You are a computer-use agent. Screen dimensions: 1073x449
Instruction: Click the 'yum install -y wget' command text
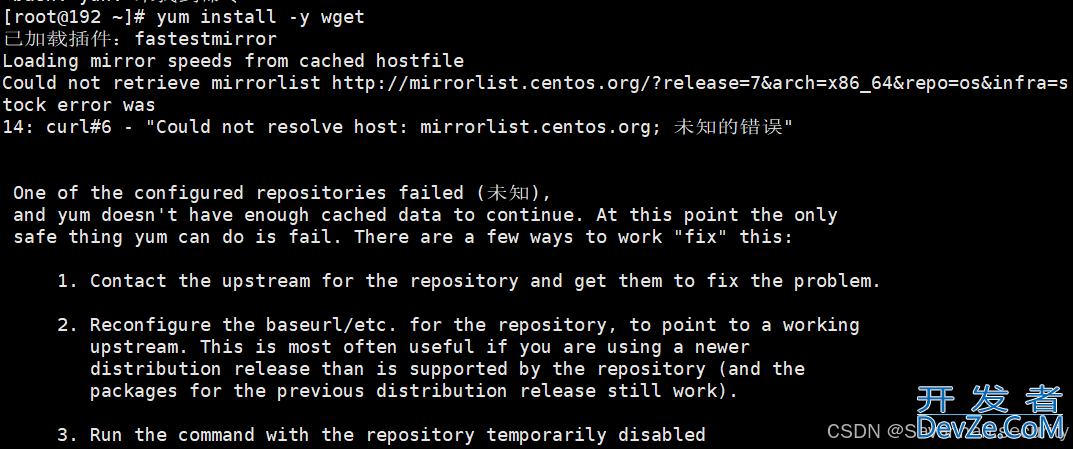coord(261,16)
